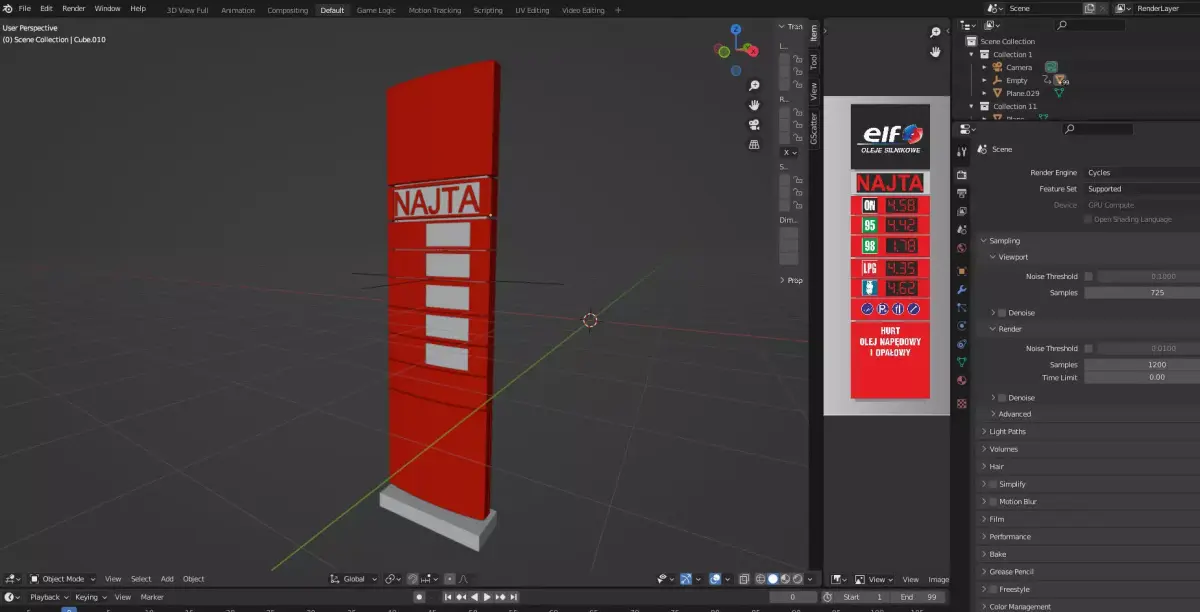Toggle the Viewport Denoise checkbox
The height and width of the screenshot is (612, 1200).
(x=1003, y=313)
